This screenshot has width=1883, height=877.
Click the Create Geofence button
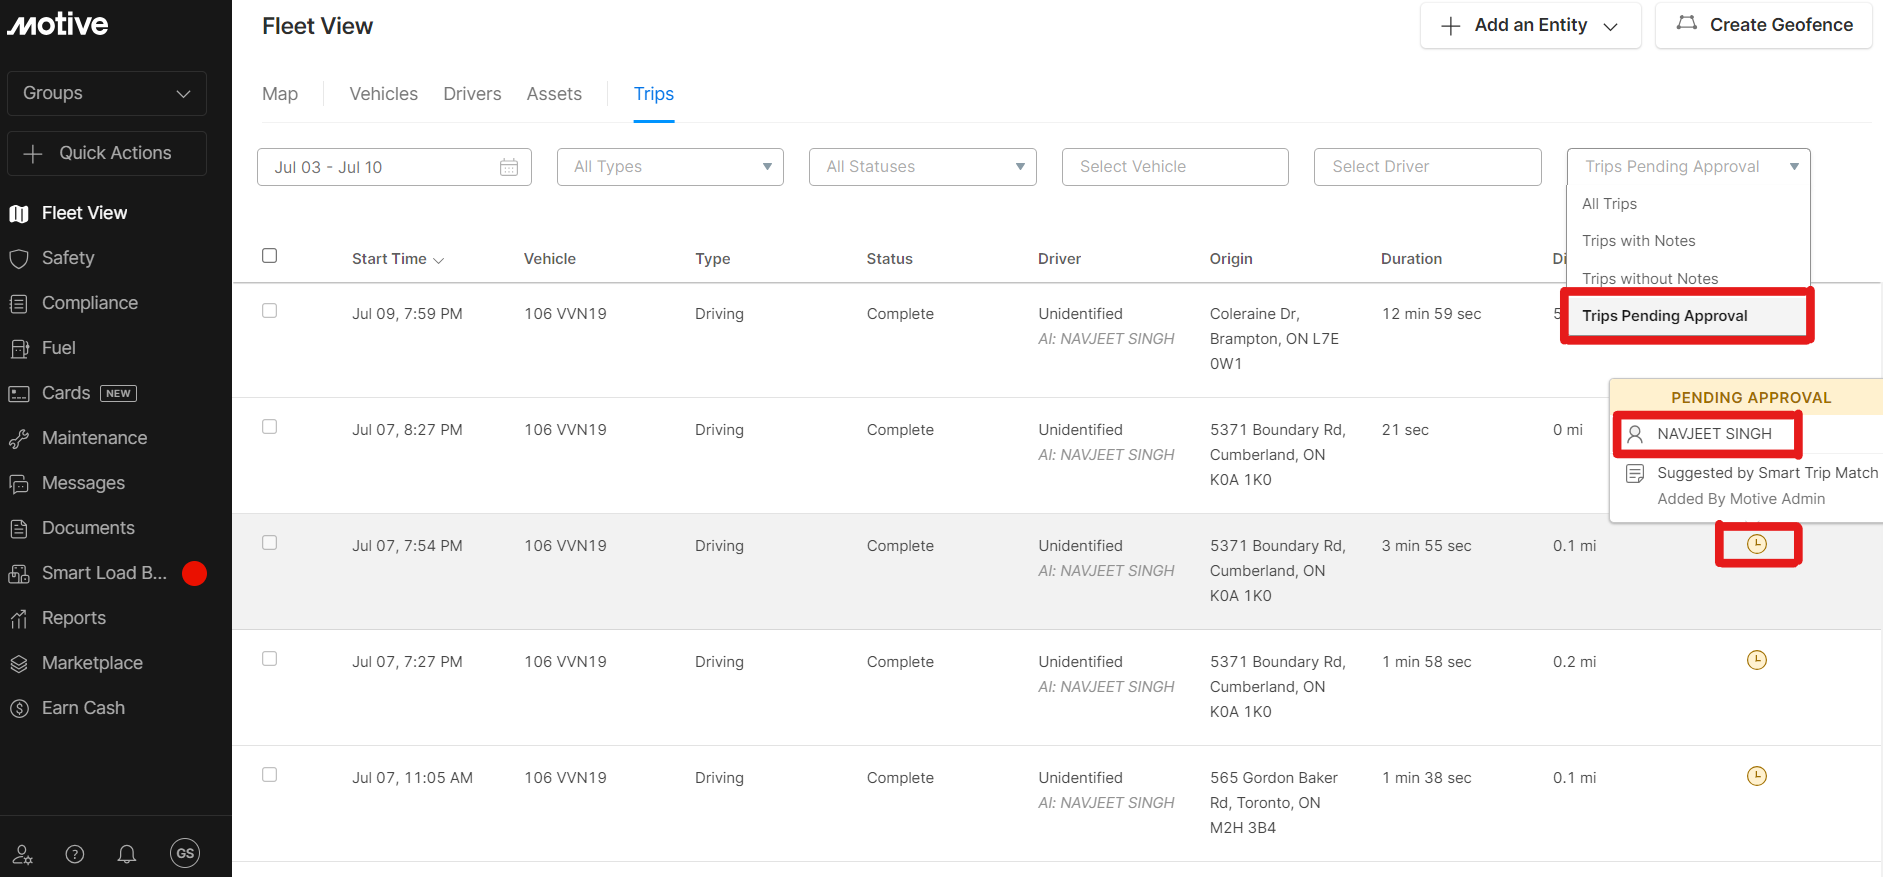tap(1764, 25)
